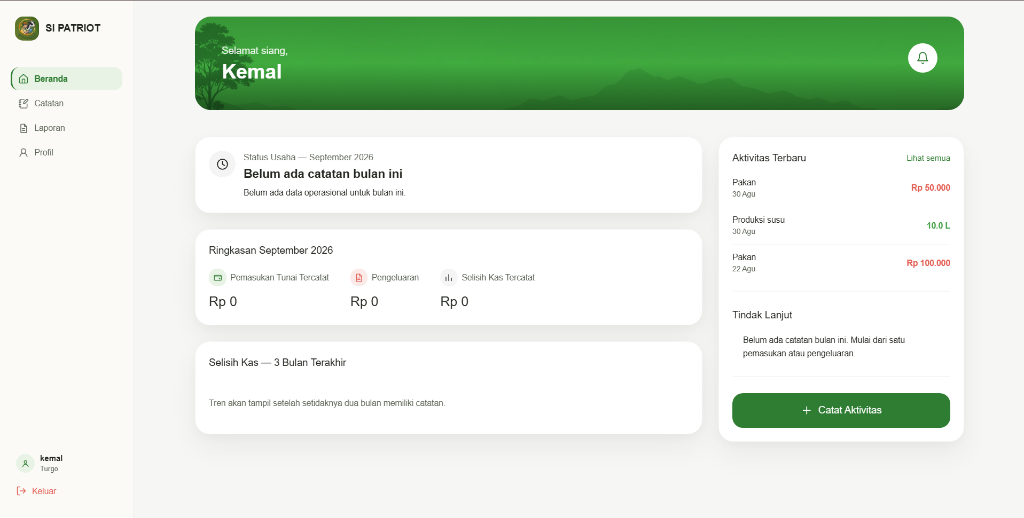Log out using the Keluar link

point(37,491)
